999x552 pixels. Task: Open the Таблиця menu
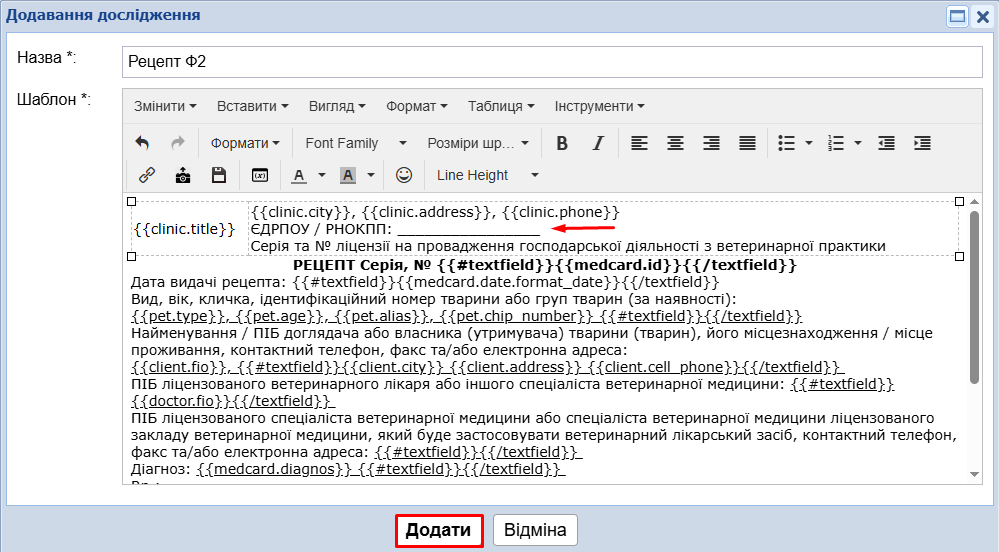click(x=501, y=106)
